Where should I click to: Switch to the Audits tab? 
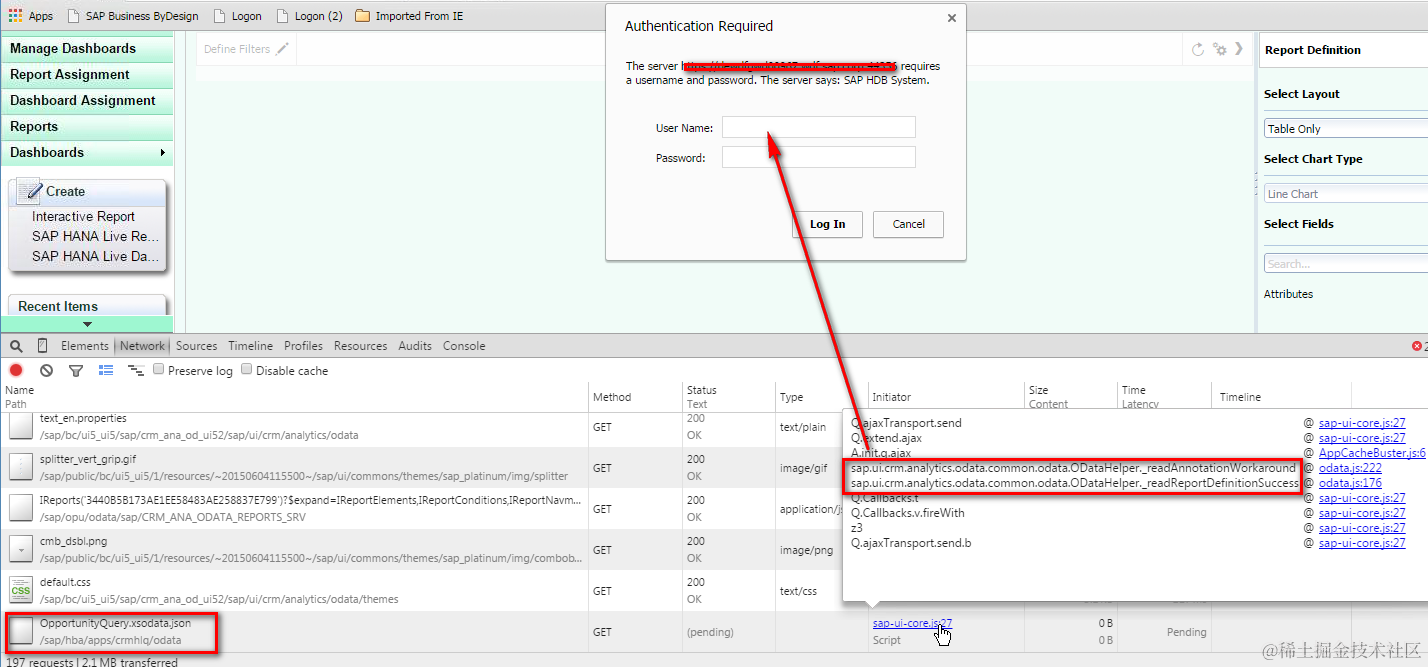click(x=415, y=346)
